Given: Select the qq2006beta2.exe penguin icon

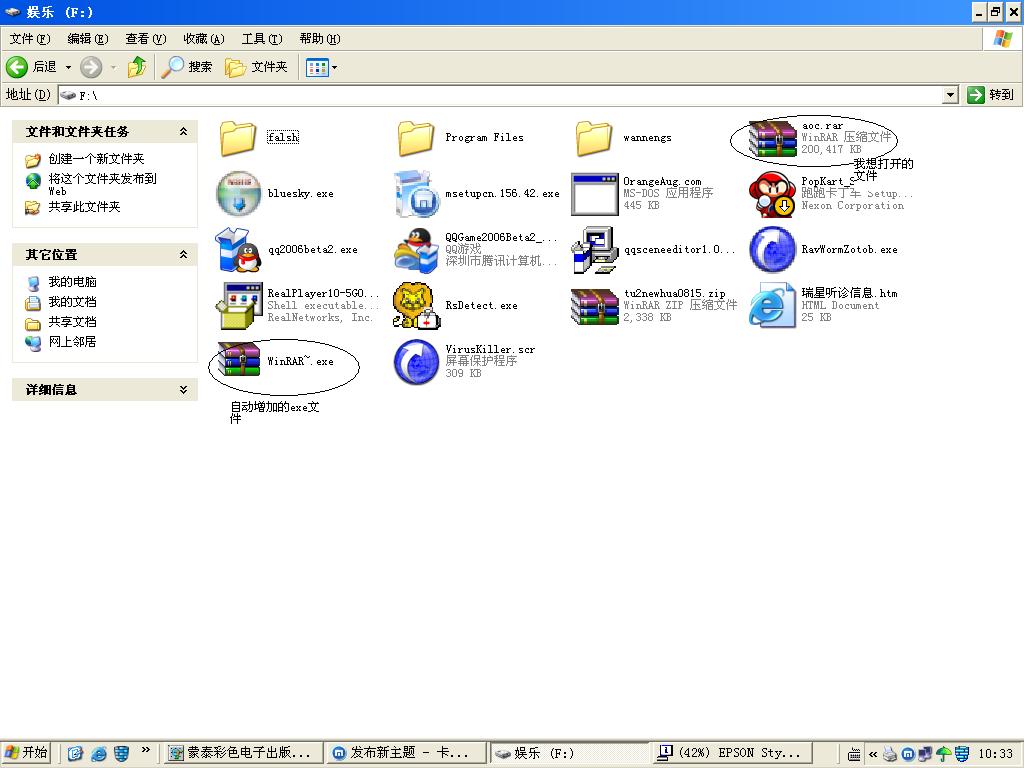Looking at the screenshot, I should pyautogui.click(x=239, y=249).
